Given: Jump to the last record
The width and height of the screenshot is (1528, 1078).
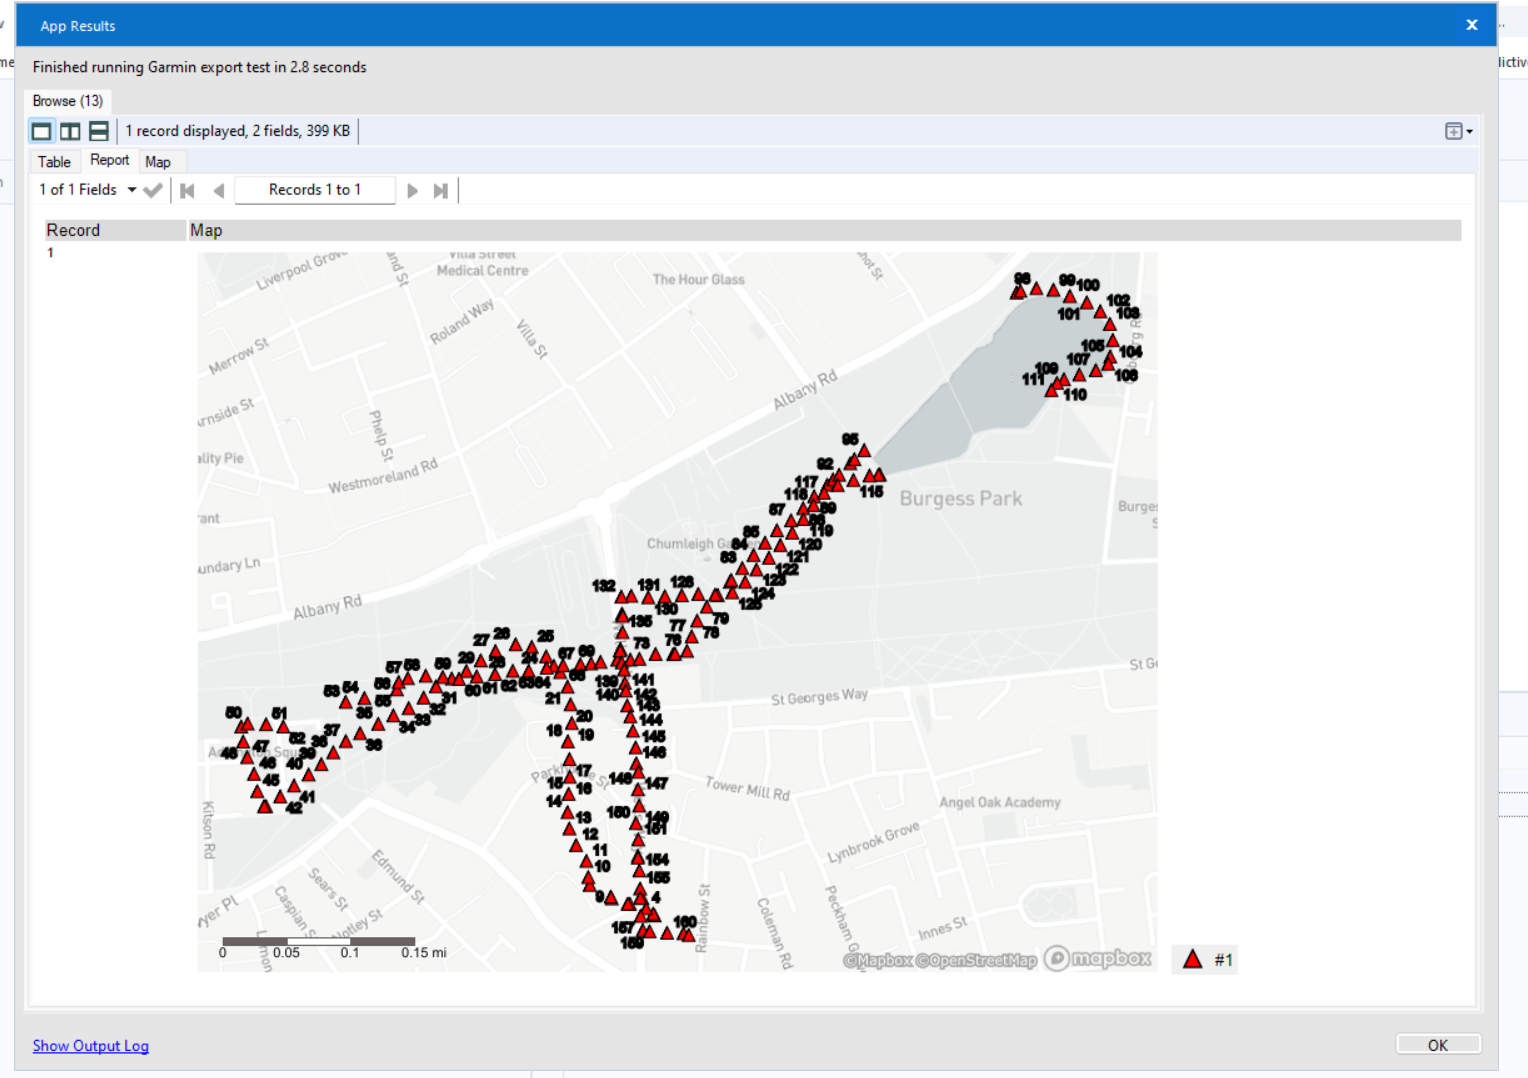Looking at the screenshot, I should point(441,189).
